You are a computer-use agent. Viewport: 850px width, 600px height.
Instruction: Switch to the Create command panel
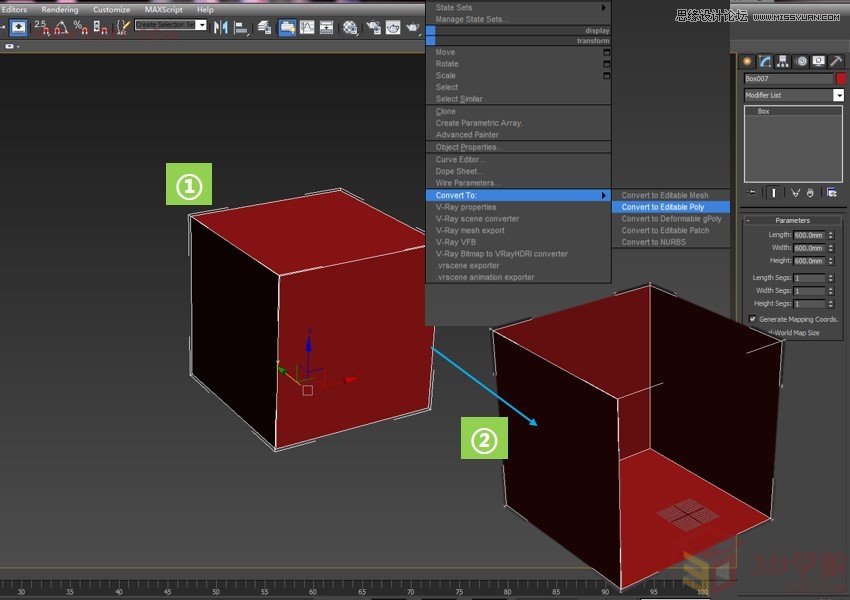[747, 61]
